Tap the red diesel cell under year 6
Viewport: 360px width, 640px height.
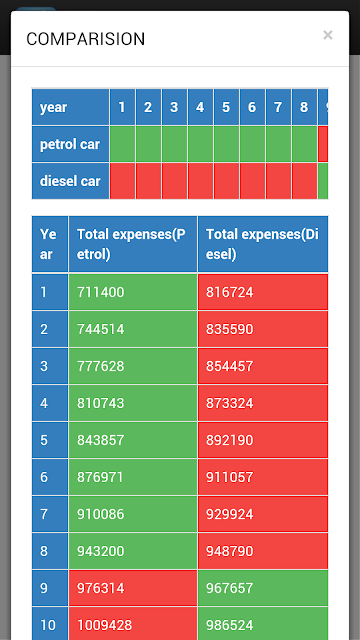[x=253, y=181]
